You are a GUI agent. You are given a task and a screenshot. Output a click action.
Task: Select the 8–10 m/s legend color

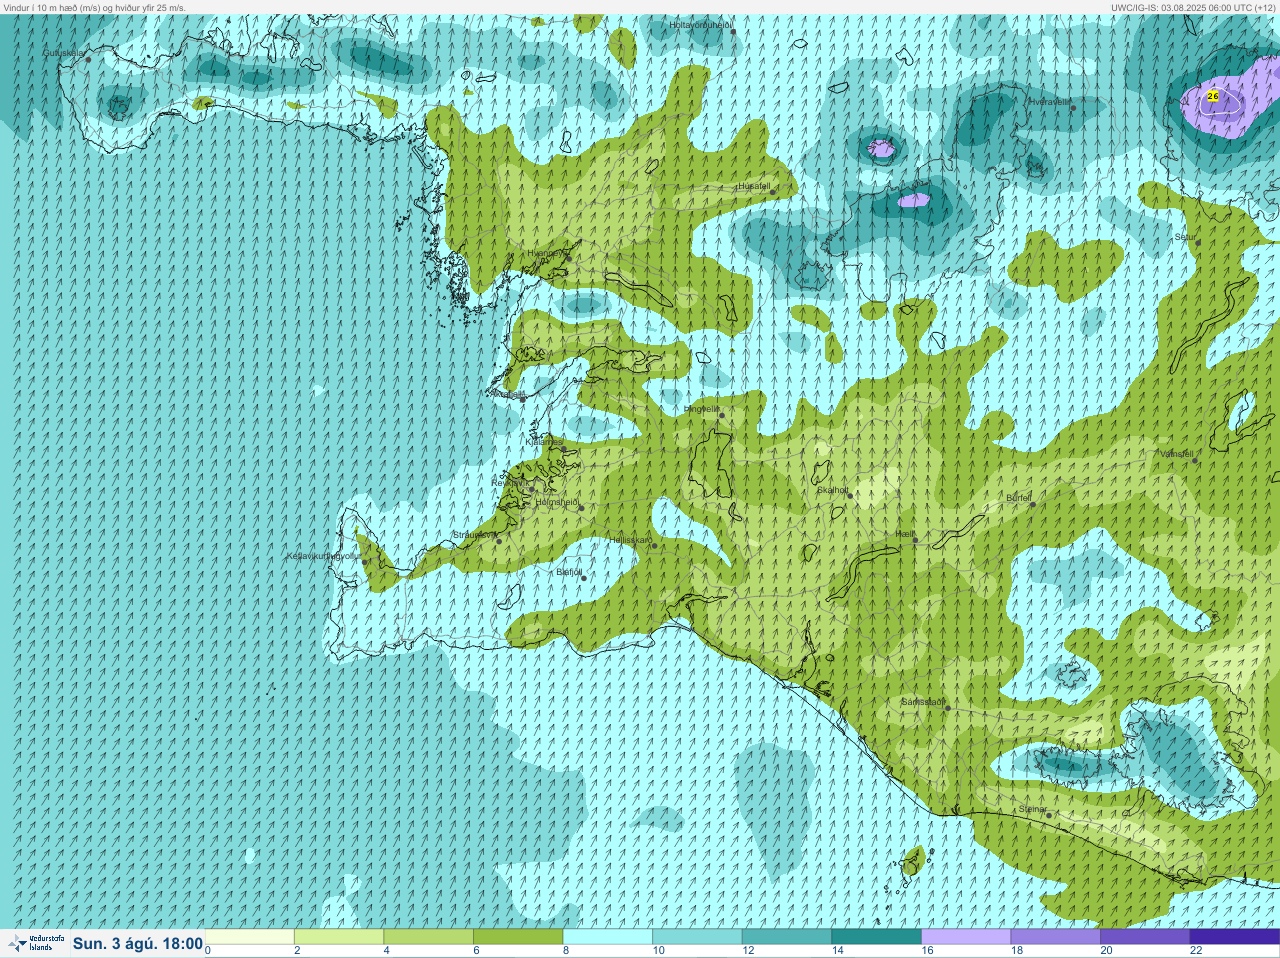pos(608,937)
